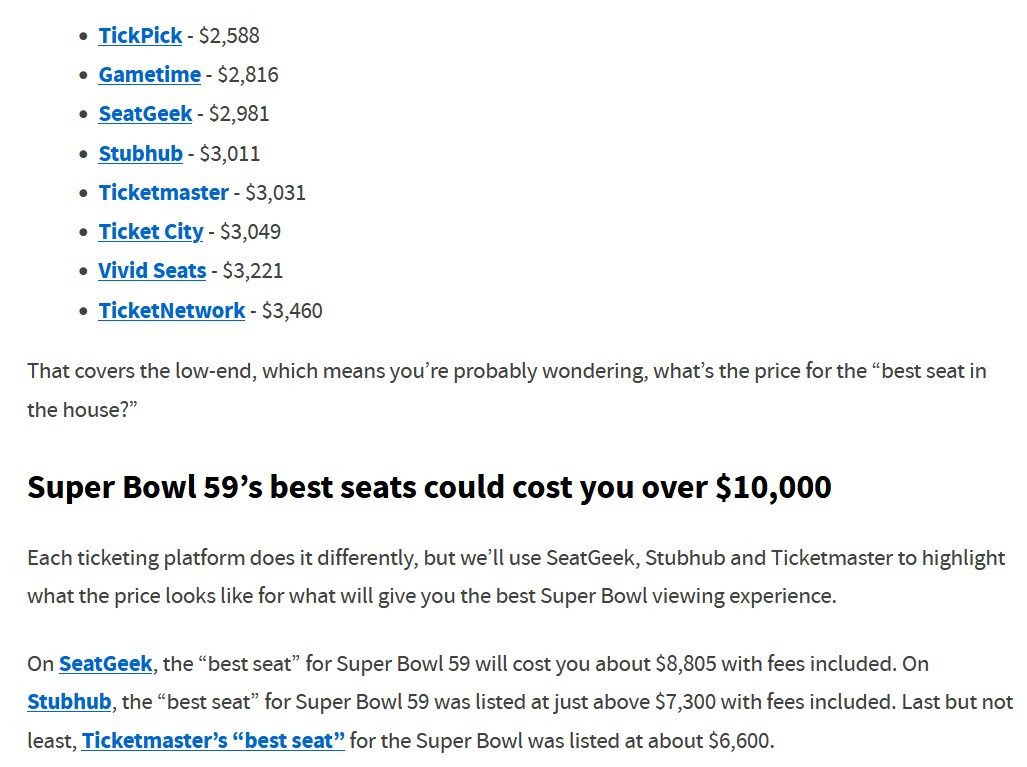Click SeatGeek link in the best-seat paragraph
The height and width of the screenshot is (767, 1027).
click(105, 664)
